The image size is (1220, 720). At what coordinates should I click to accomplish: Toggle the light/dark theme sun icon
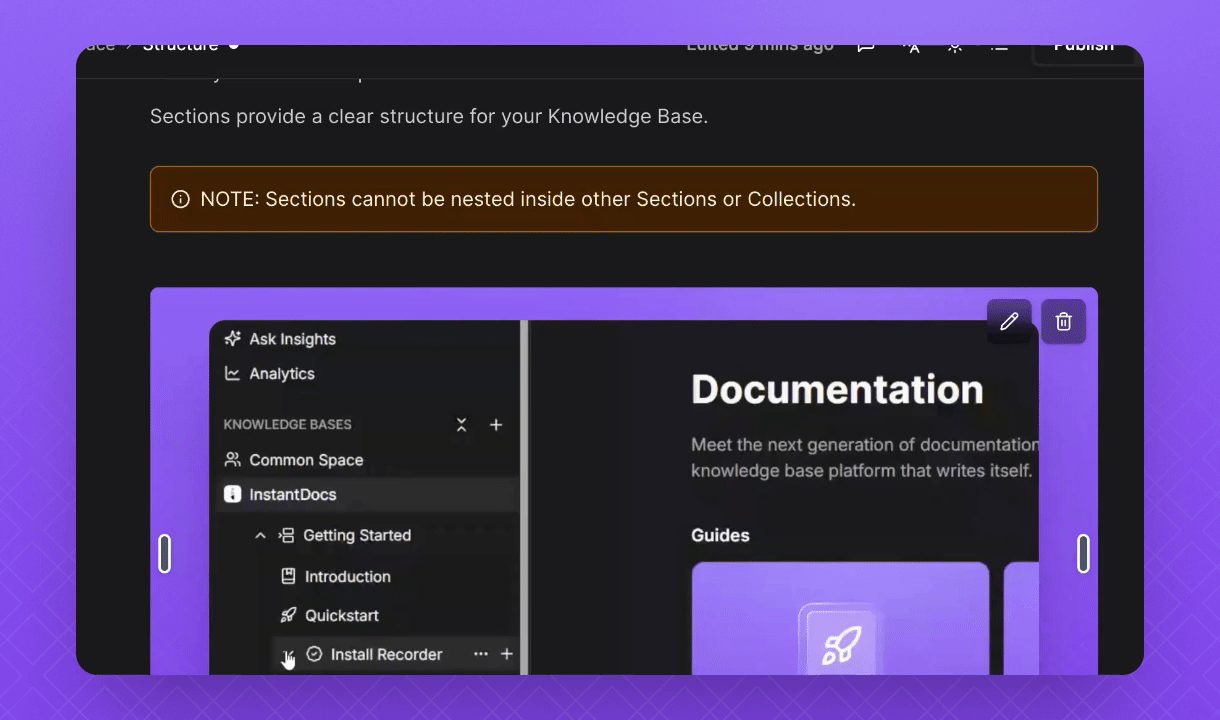tap(955, 47)
